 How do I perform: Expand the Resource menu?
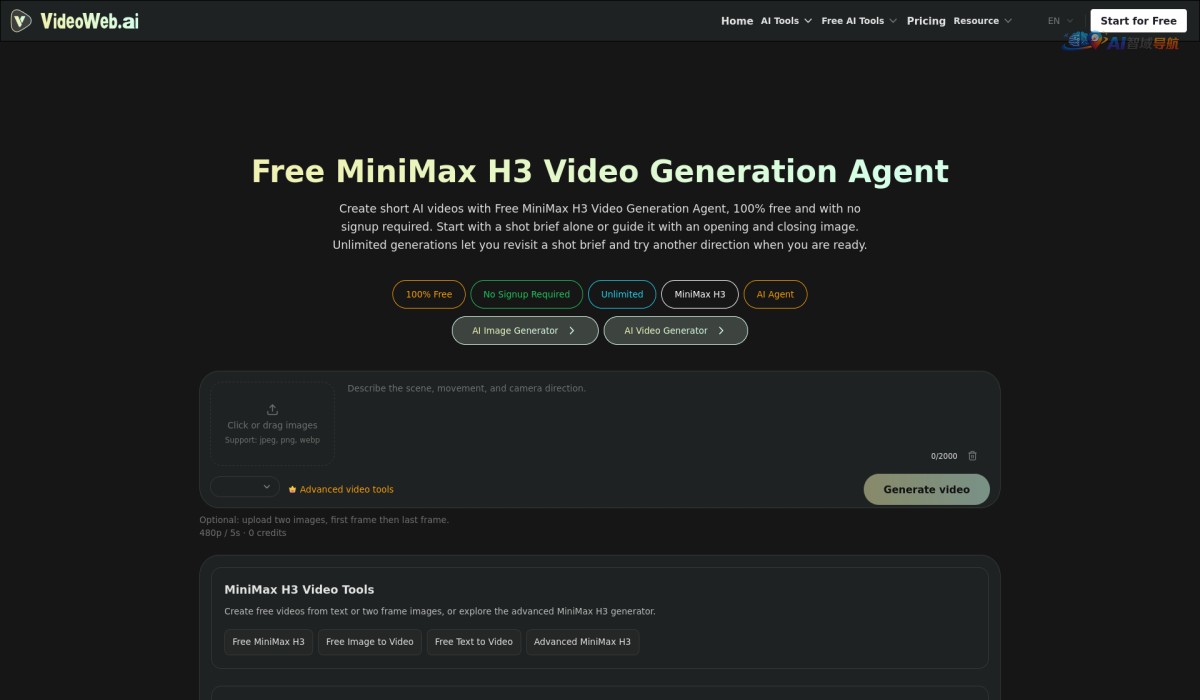(x=982, y=21)
